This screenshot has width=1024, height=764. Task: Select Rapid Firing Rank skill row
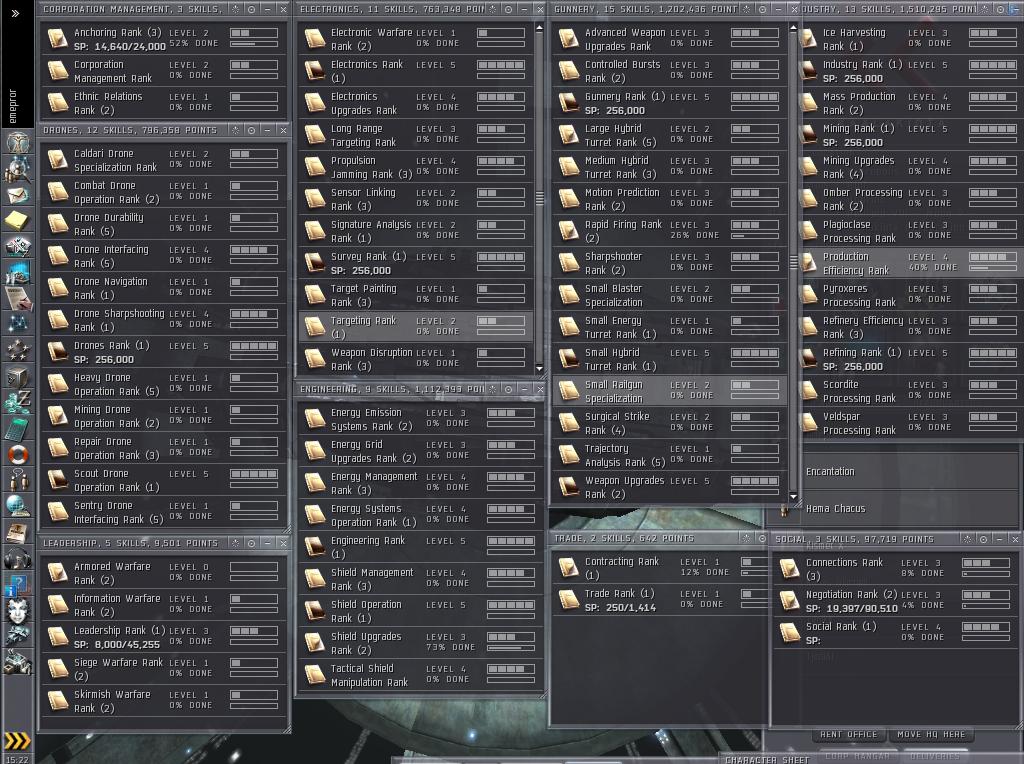click(x=670, y=231)
